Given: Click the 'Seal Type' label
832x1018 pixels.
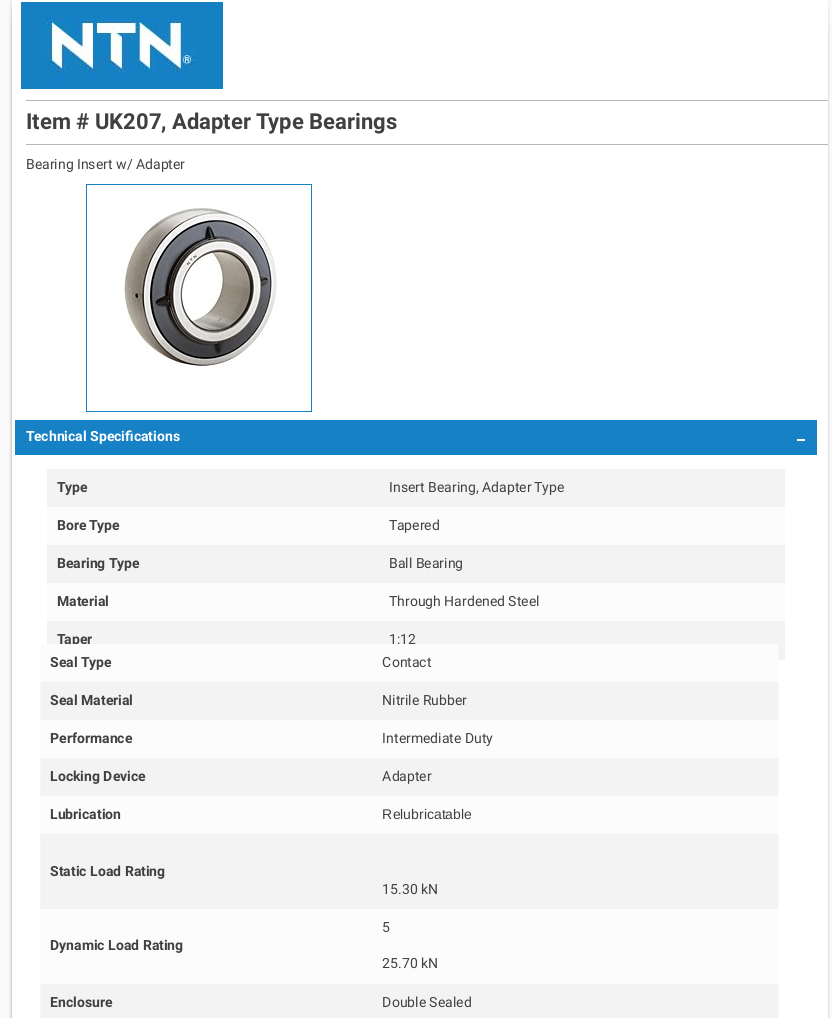Looking at the screenshot, I should tap(80, 662).
